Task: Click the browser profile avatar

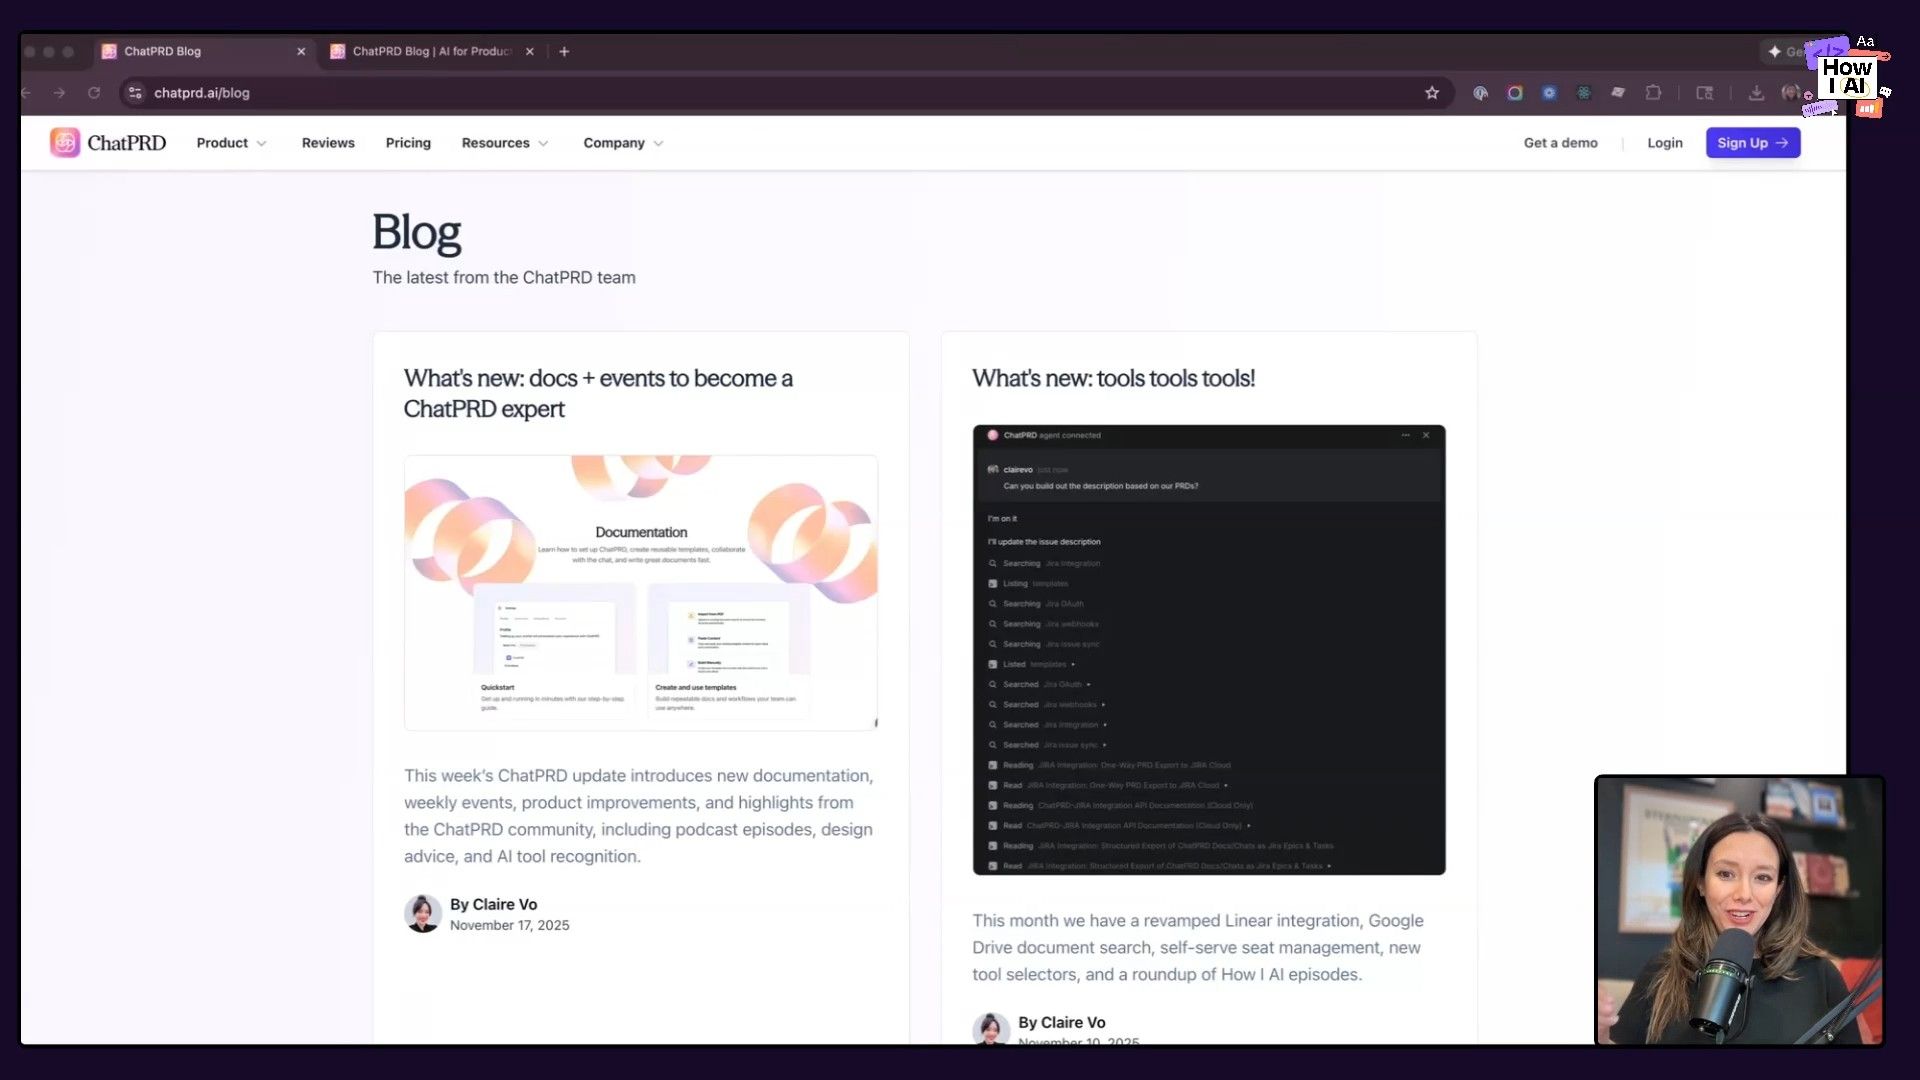Action: pos(1790,93)
